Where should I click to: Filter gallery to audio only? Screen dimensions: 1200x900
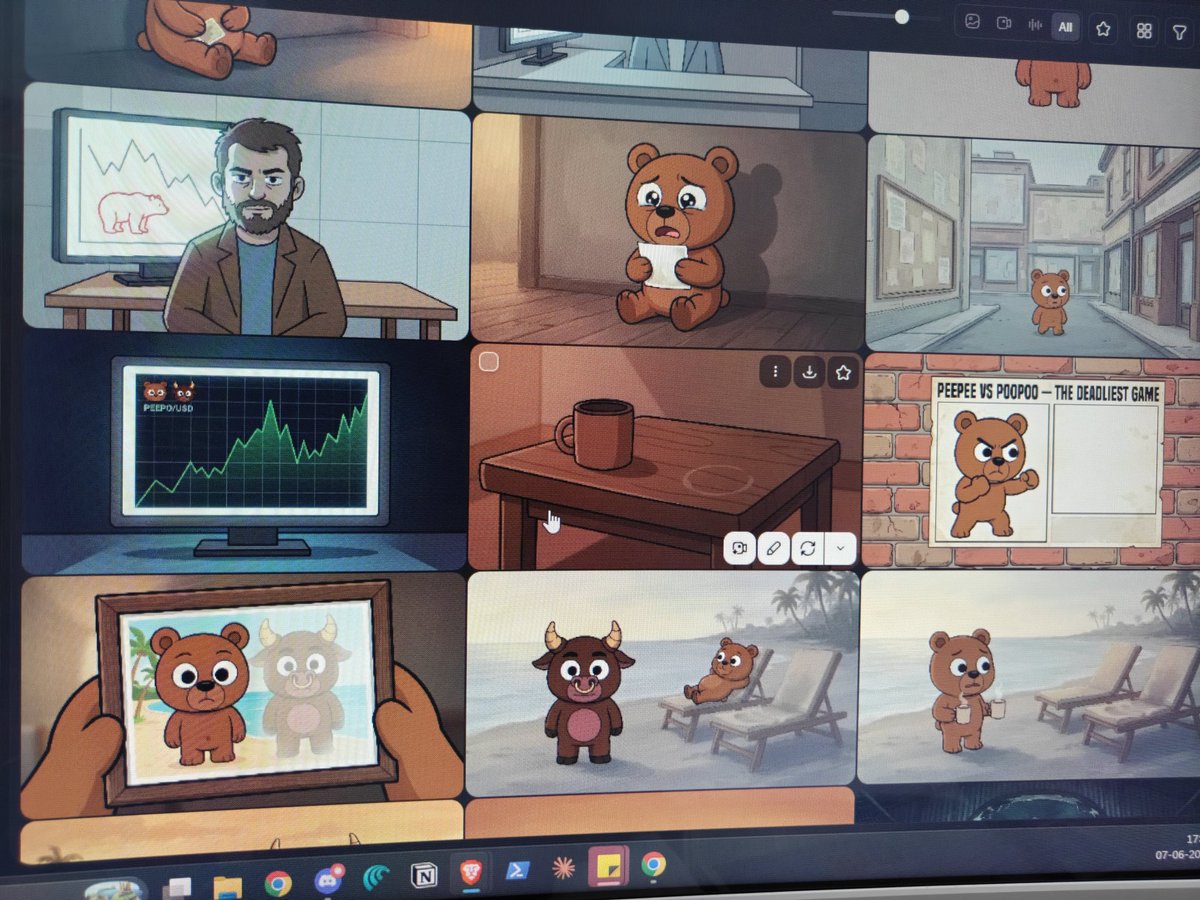coord(1034,24)
